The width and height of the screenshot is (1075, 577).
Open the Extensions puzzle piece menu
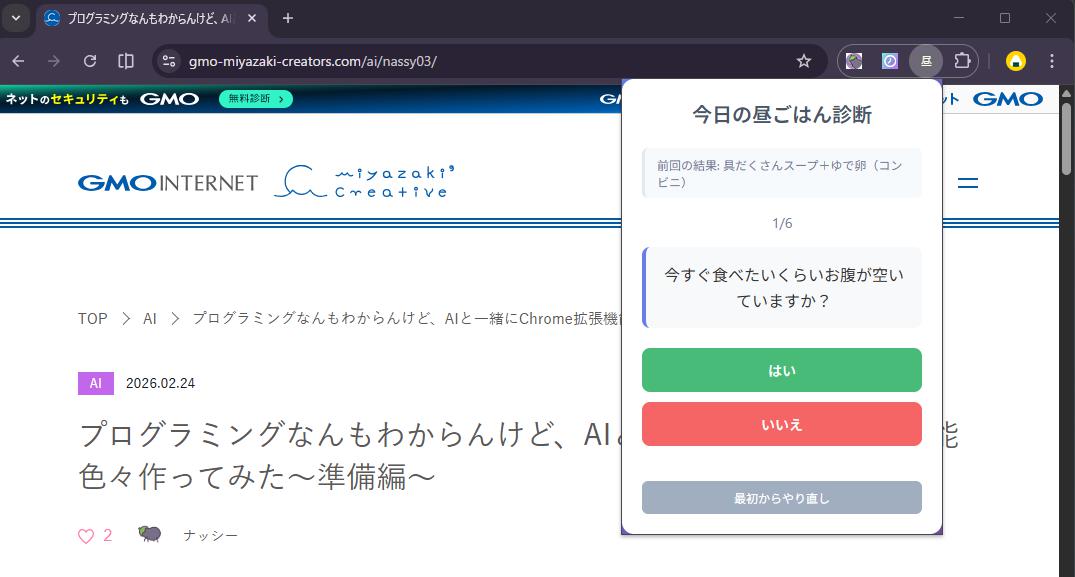[962, 61]
